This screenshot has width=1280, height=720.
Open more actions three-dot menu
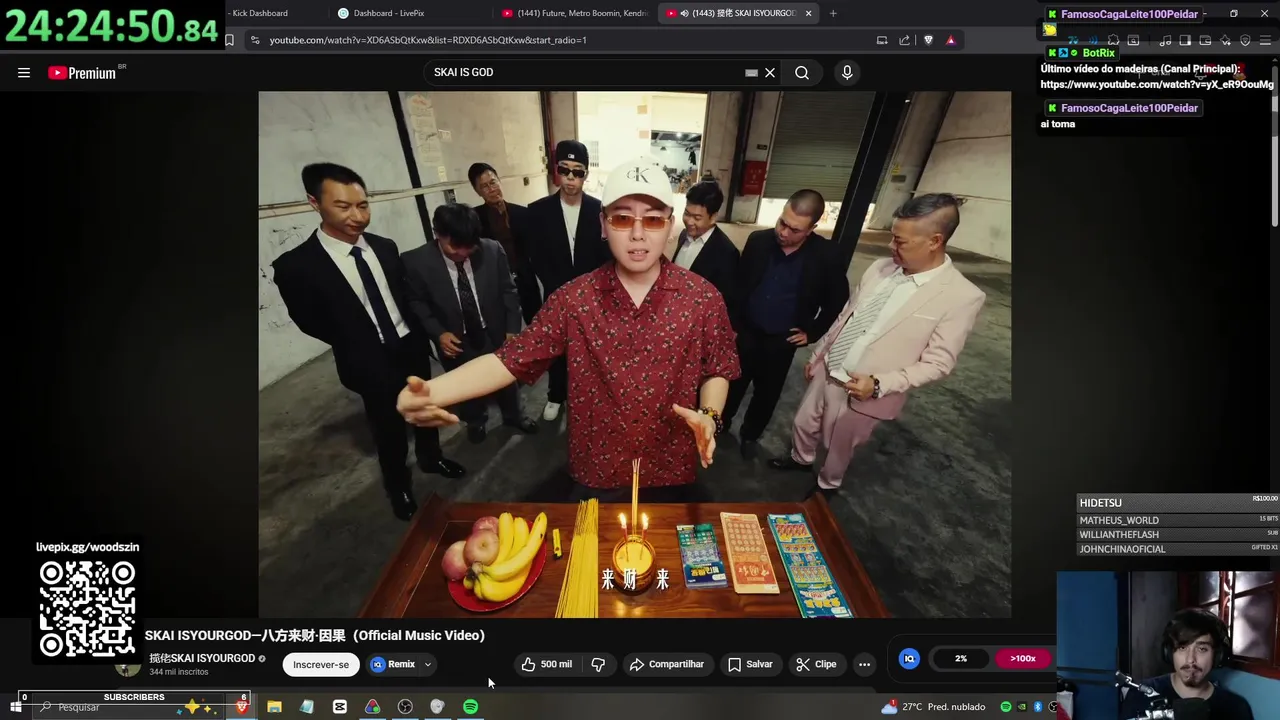pyautogui.click(x=864, y=664)
